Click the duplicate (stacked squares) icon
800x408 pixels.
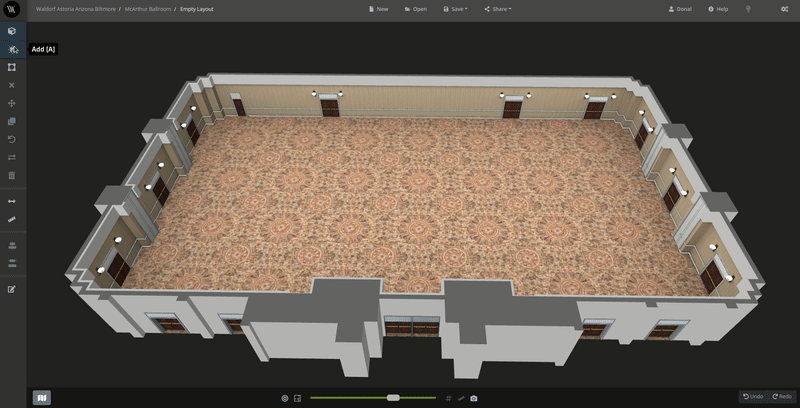[x=12, y=121]
